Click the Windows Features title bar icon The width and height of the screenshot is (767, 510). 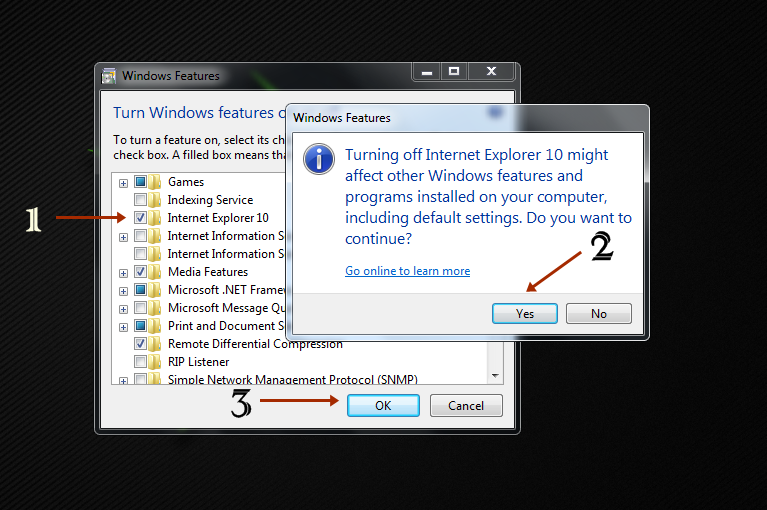(109, 76)
